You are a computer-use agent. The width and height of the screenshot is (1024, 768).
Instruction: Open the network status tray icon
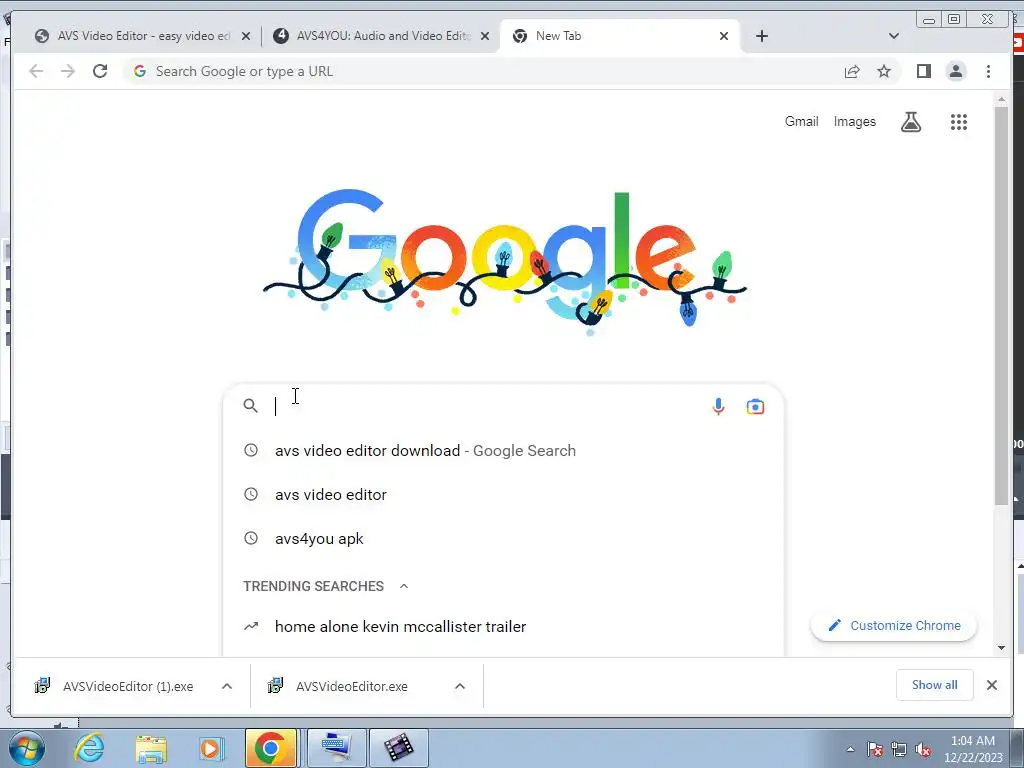pos(899,750)
